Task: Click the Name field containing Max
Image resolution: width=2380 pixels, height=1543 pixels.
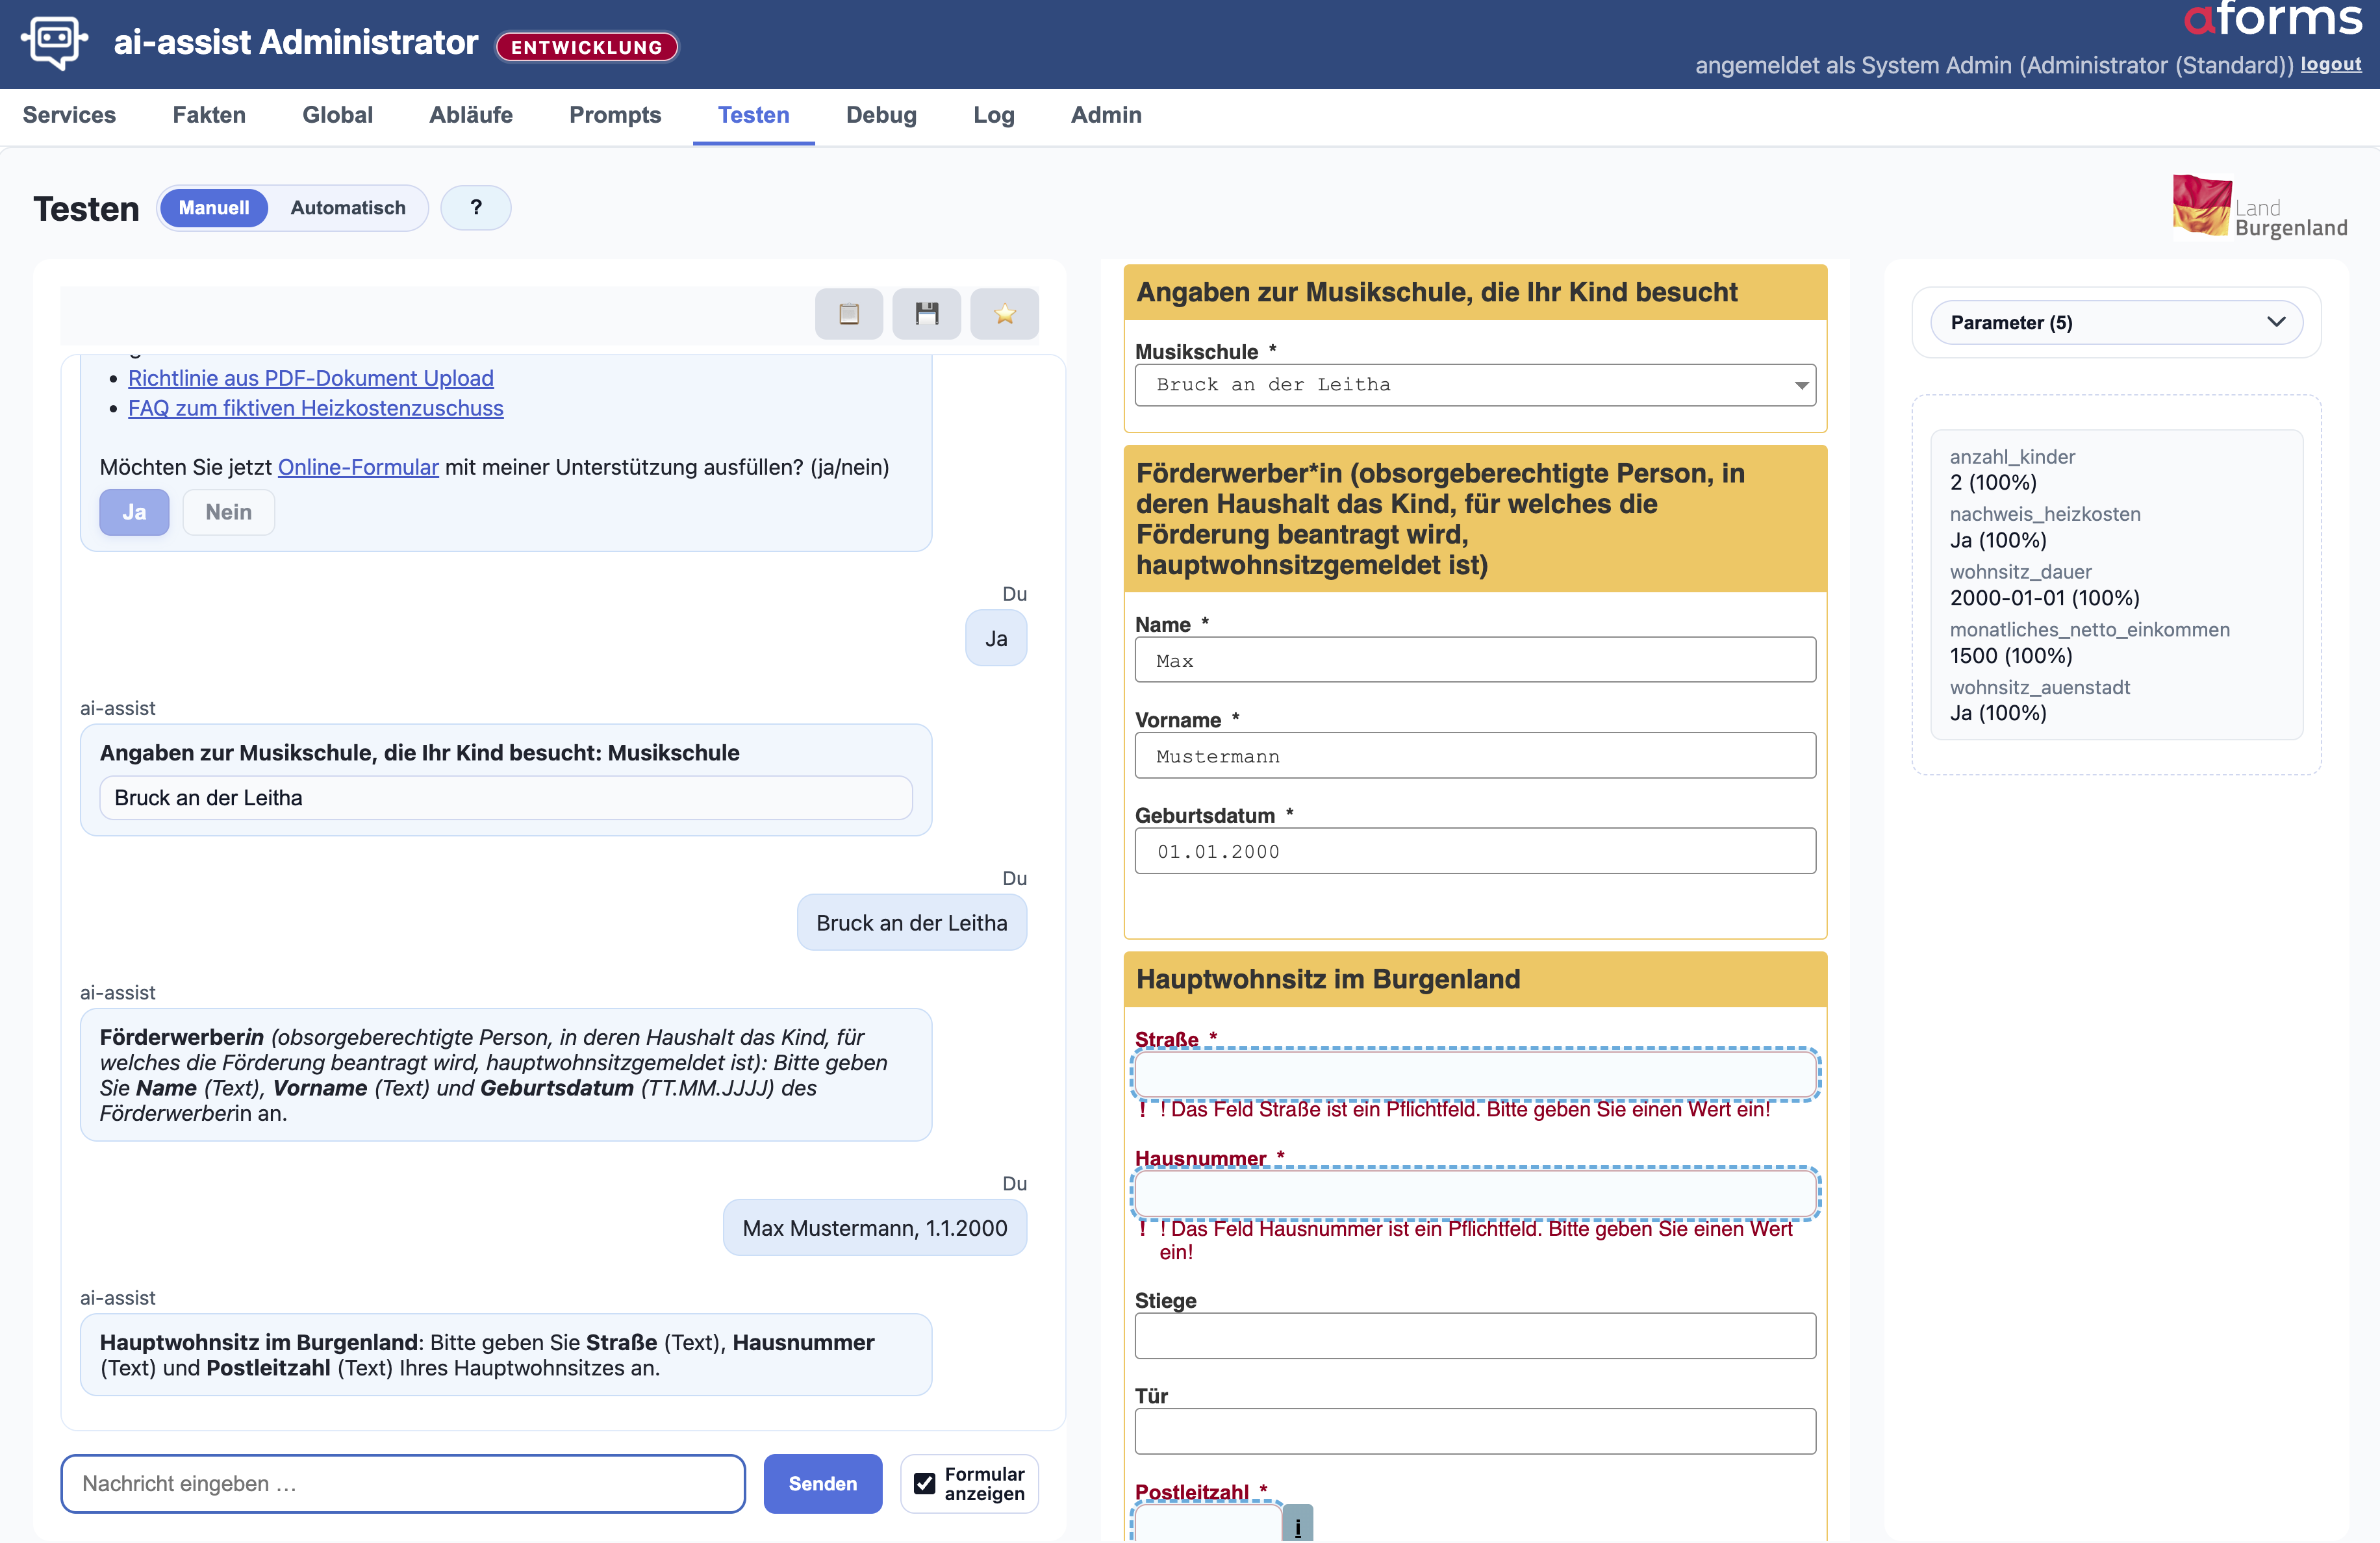Action: tap(1475, 660)
